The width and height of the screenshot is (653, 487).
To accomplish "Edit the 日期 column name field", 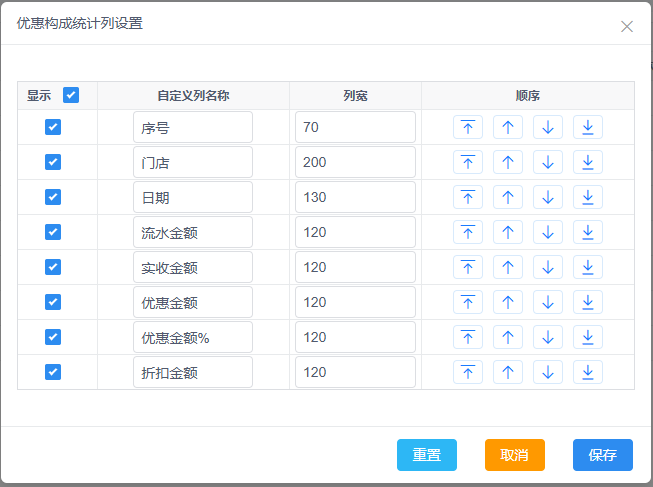I will 193,197.
